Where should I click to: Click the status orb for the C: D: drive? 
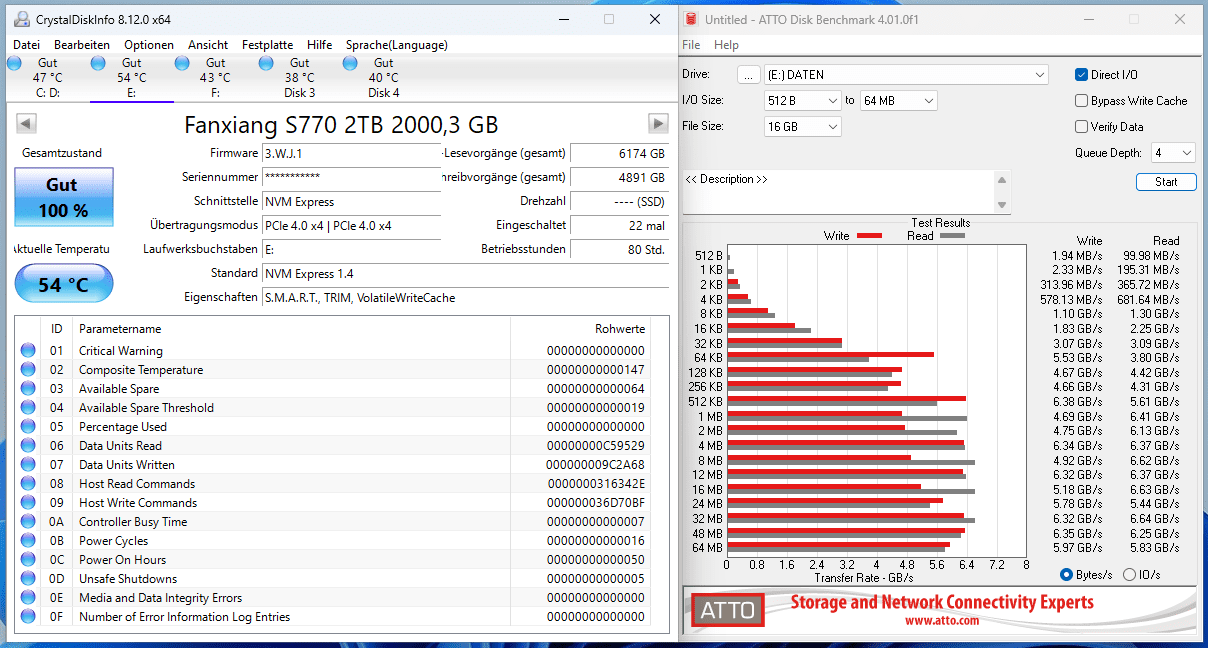[x=14, y=63]
